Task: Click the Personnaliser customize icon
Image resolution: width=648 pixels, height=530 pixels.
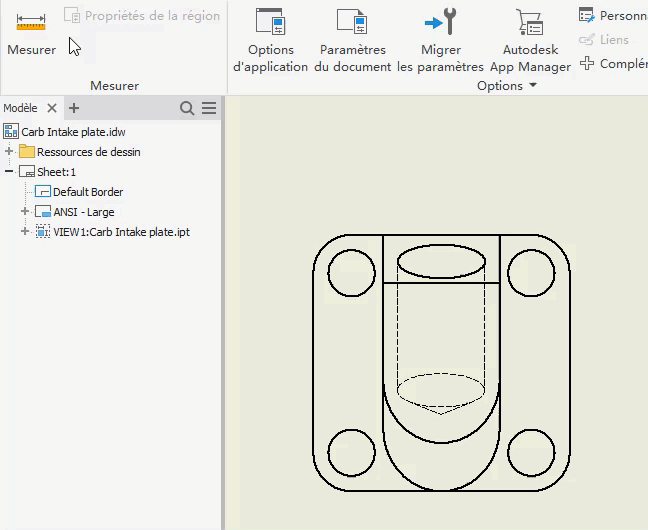Action: (x=587, y=15)
